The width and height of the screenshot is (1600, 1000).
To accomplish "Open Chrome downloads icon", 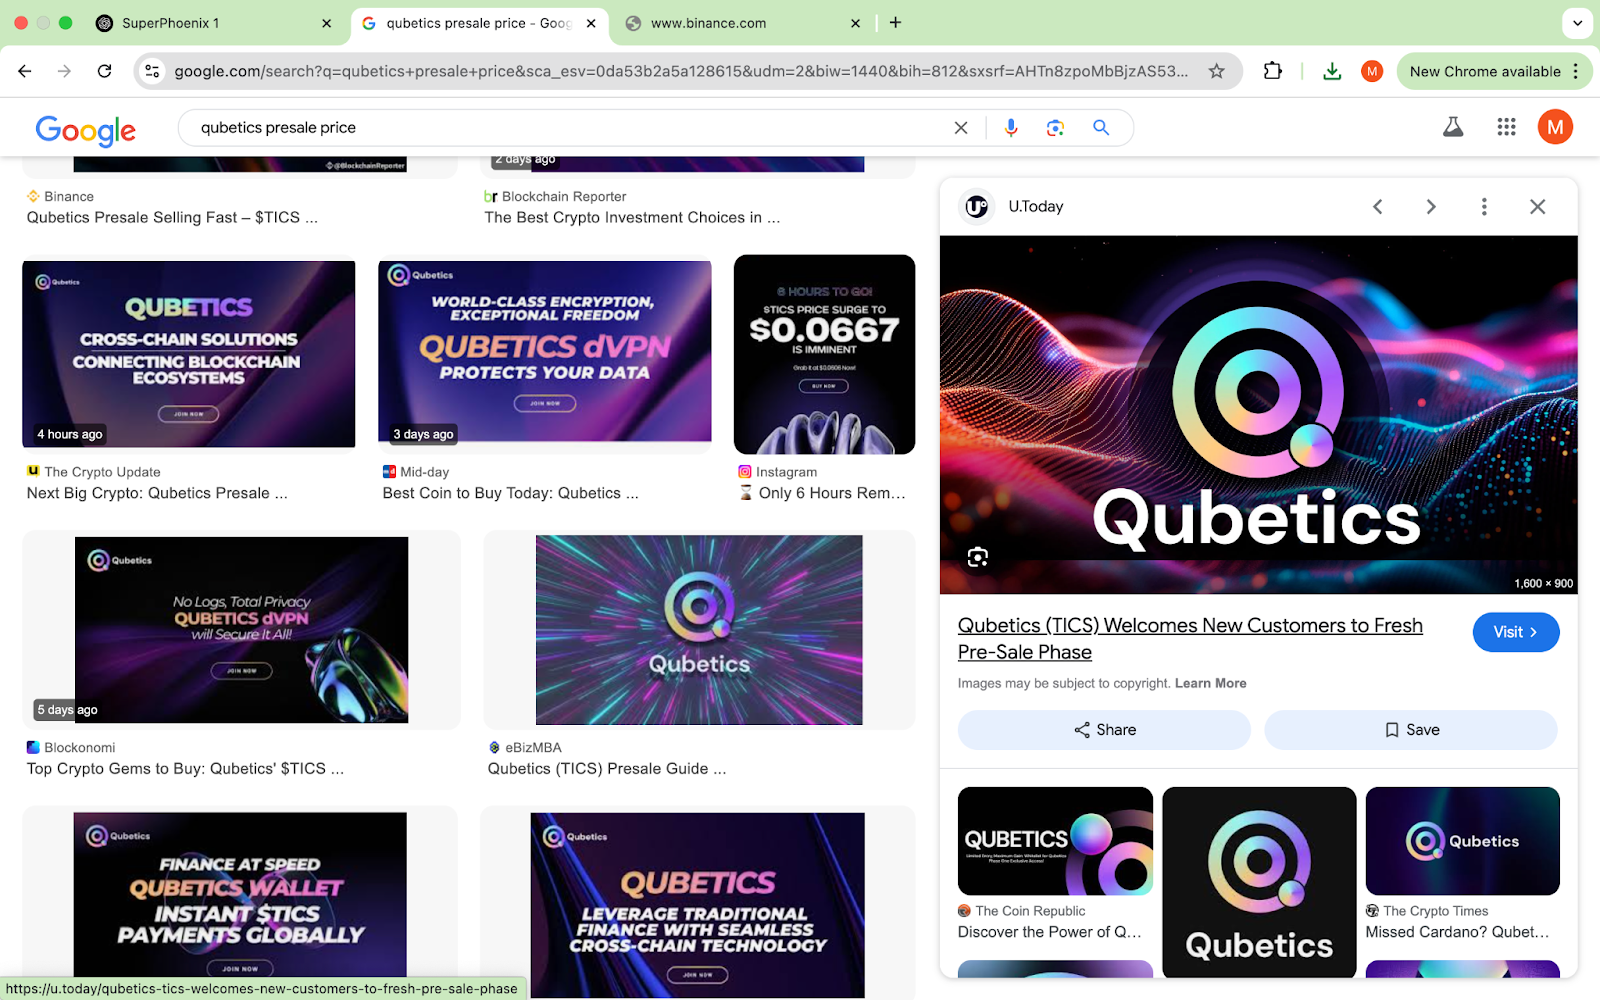I will tap(1332, 71).
